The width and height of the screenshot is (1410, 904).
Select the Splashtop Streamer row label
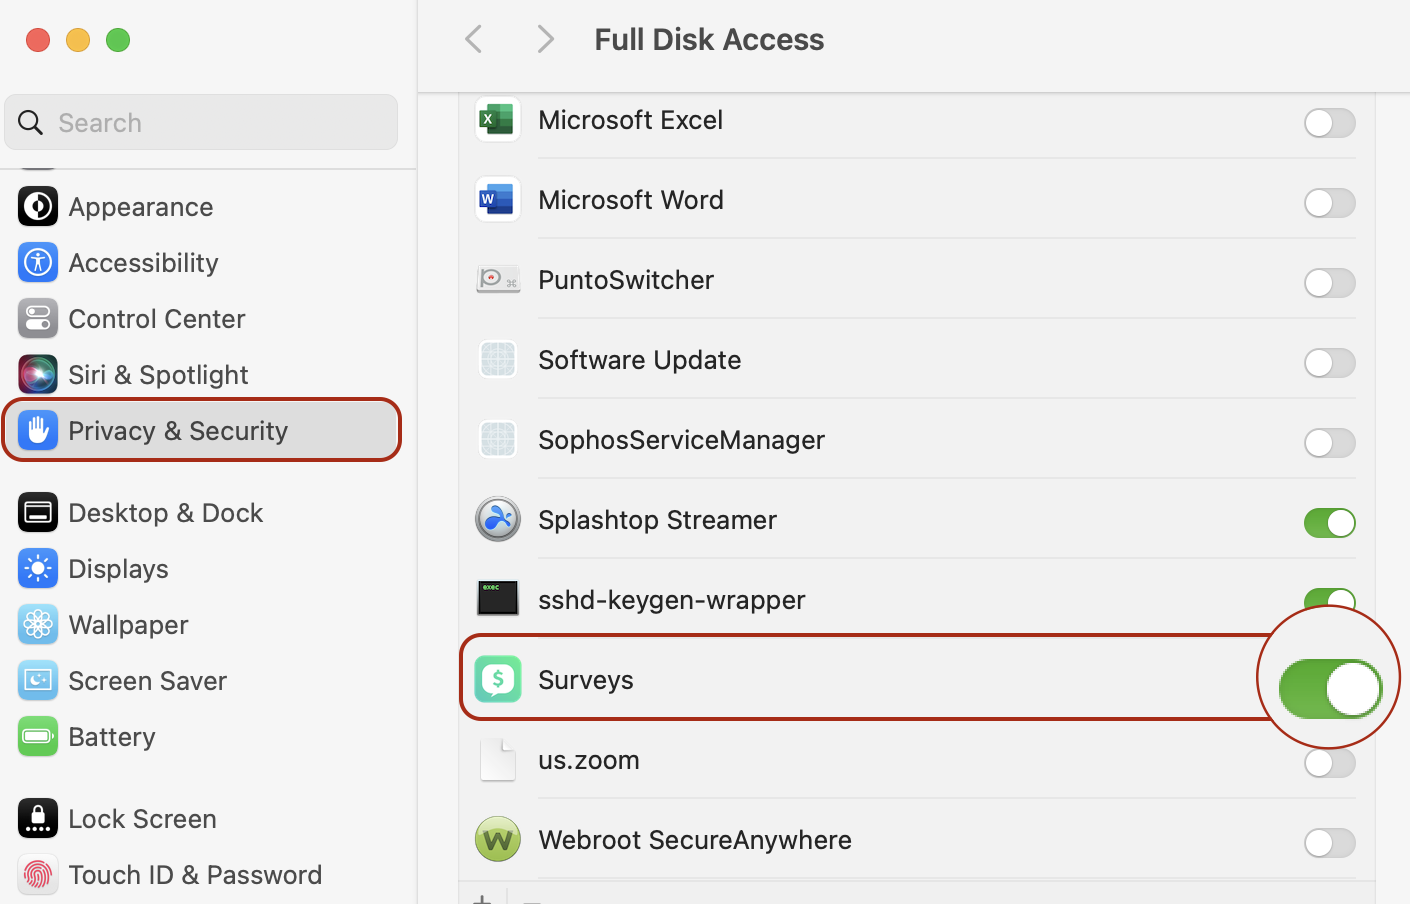click(657, 520)
